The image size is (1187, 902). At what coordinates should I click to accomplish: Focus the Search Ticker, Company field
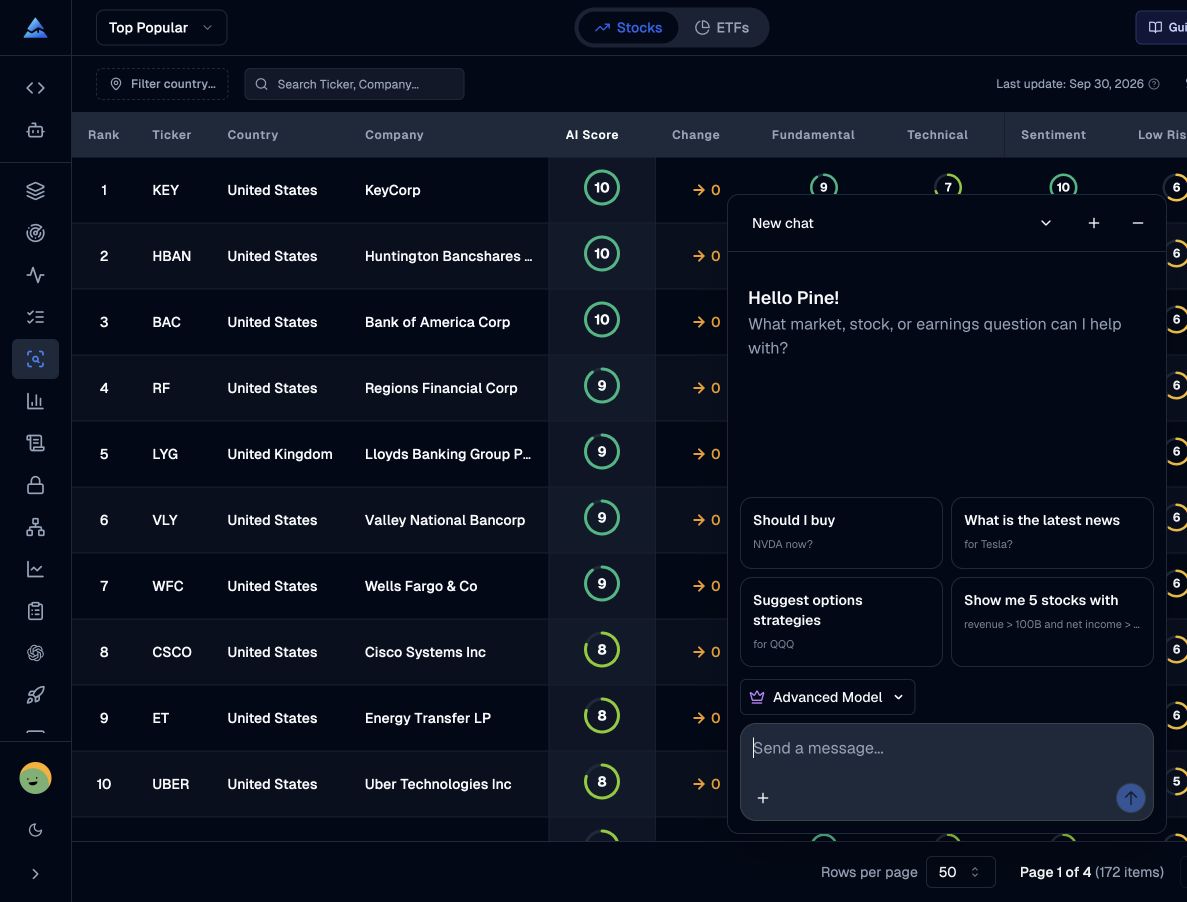coord(354,84)
